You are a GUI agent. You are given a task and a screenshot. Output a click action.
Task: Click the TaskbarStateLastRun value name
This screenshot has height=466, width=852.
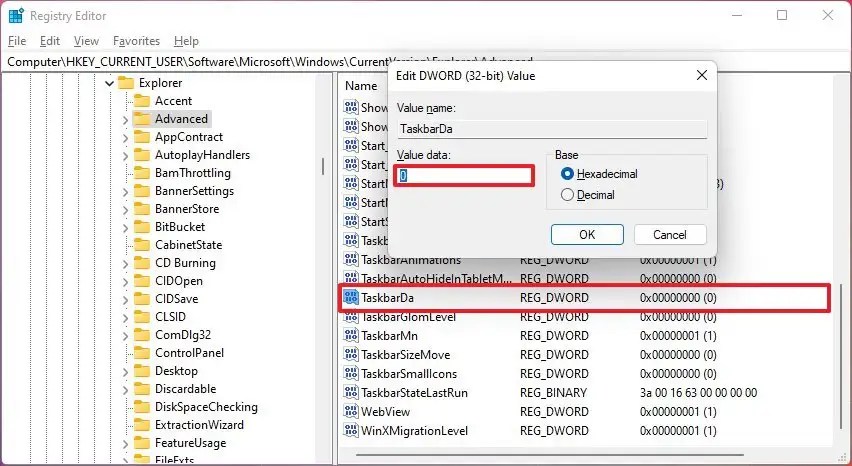tap(414, 393)
